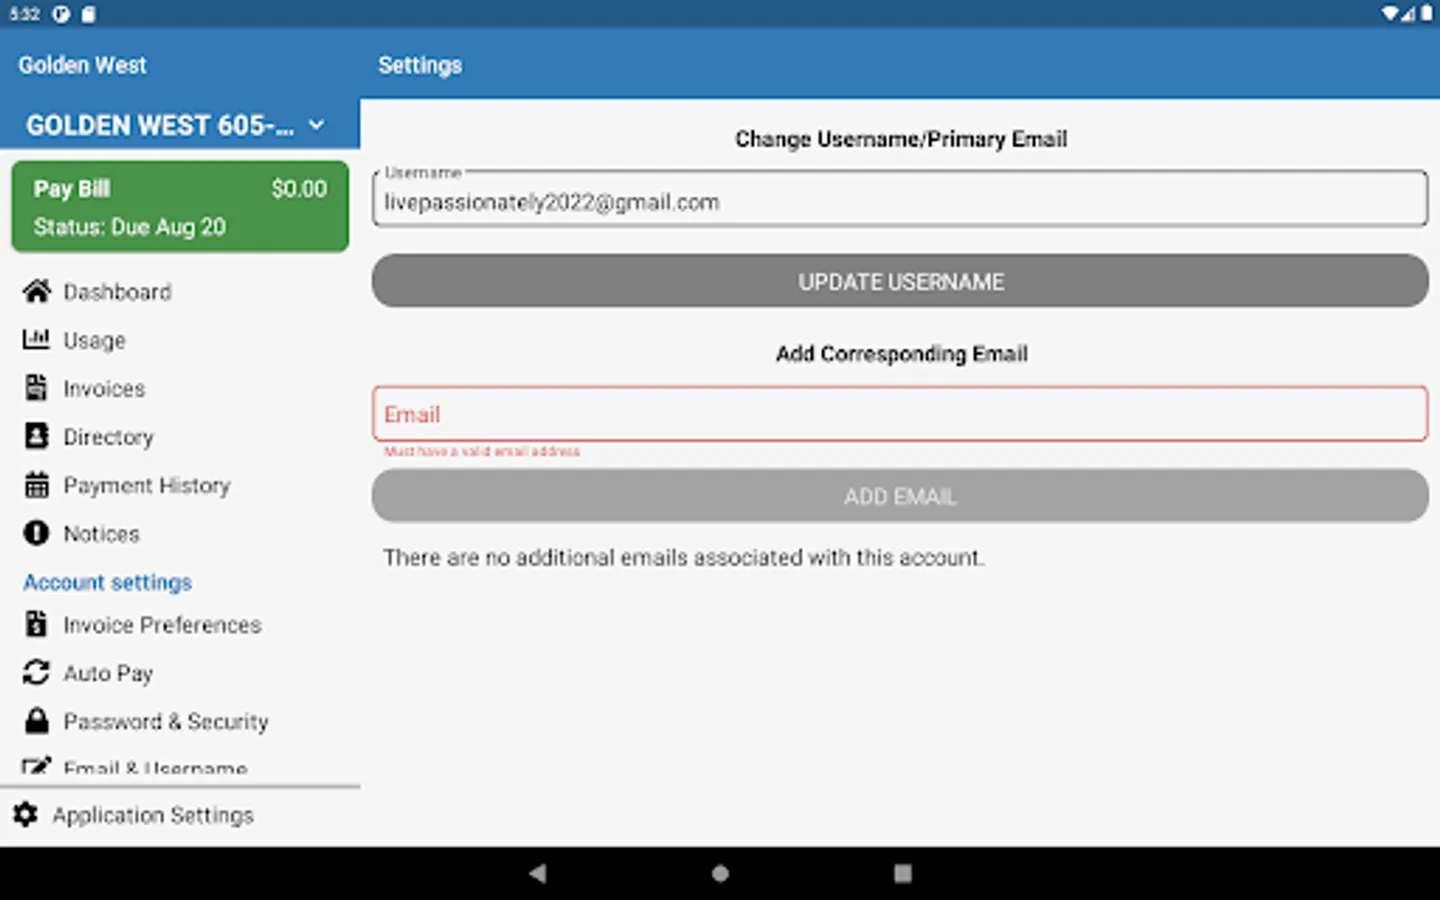Click the Invoices document icon
Viewport: 1440px width, 900px height.
(36, 388)
